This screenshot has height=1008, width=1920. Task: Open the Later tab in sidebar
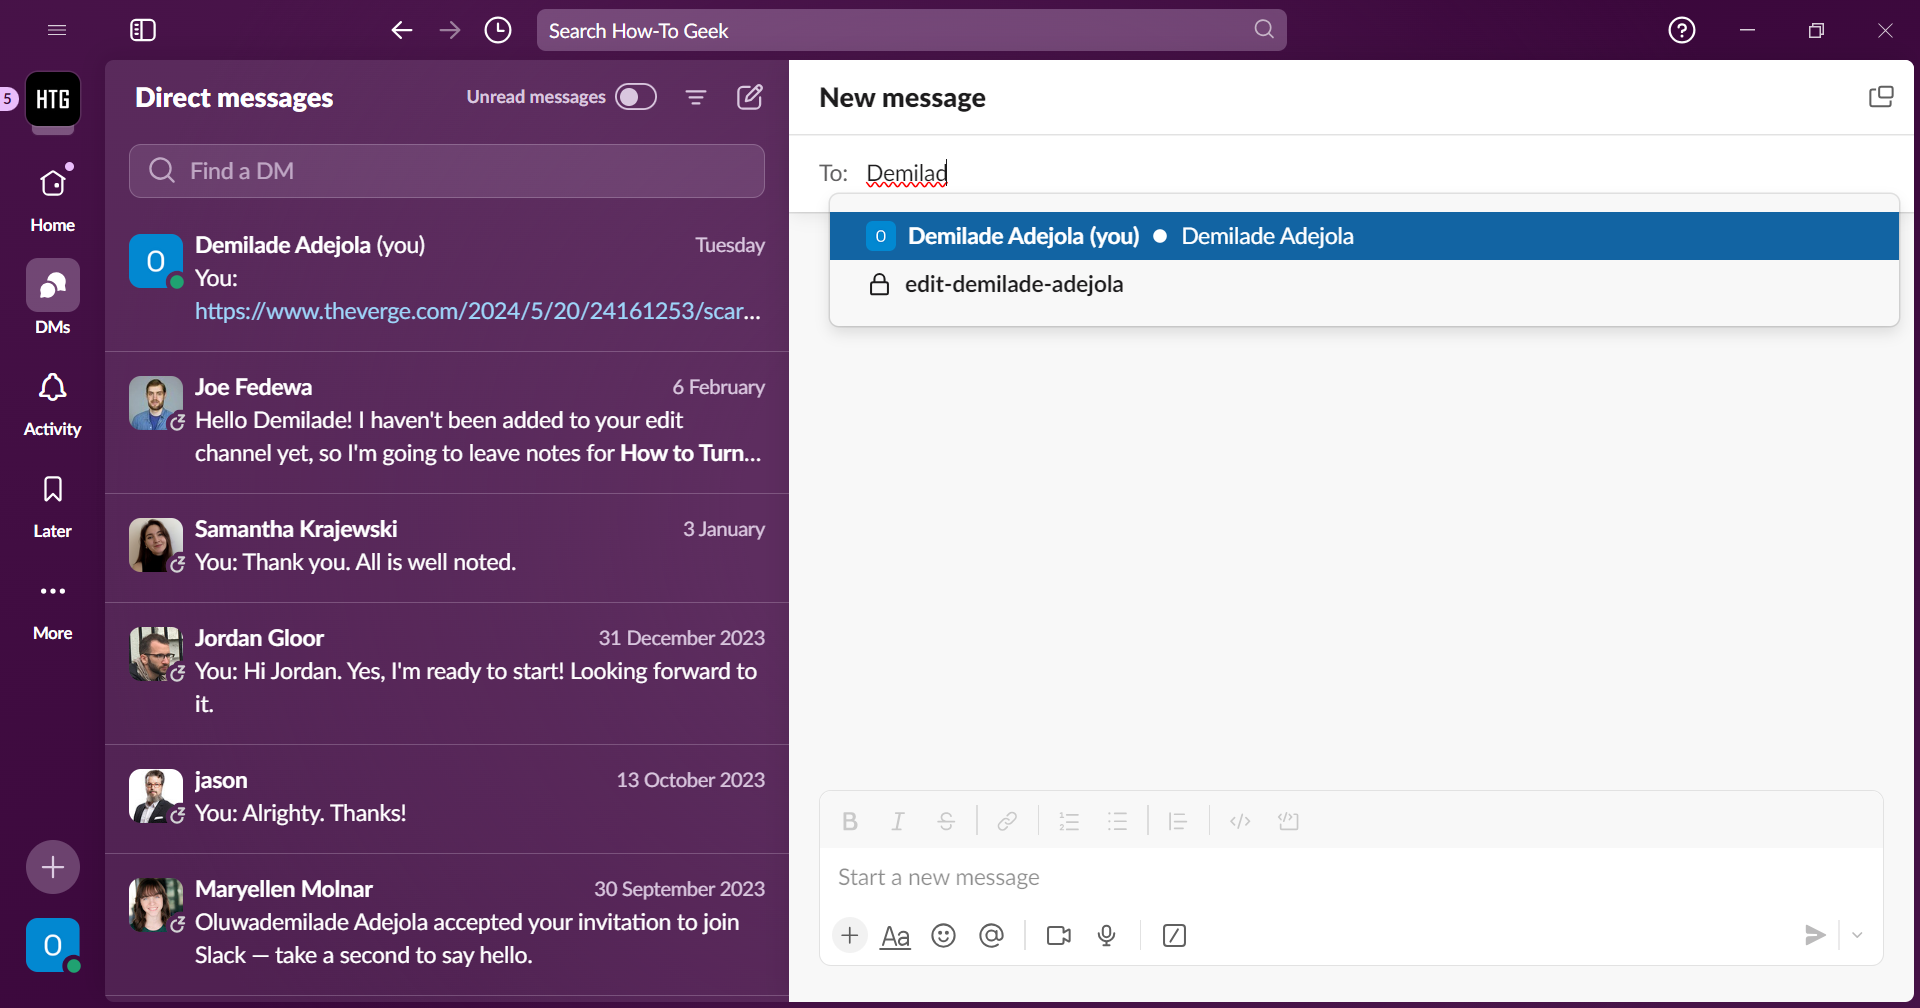[52, 505]
